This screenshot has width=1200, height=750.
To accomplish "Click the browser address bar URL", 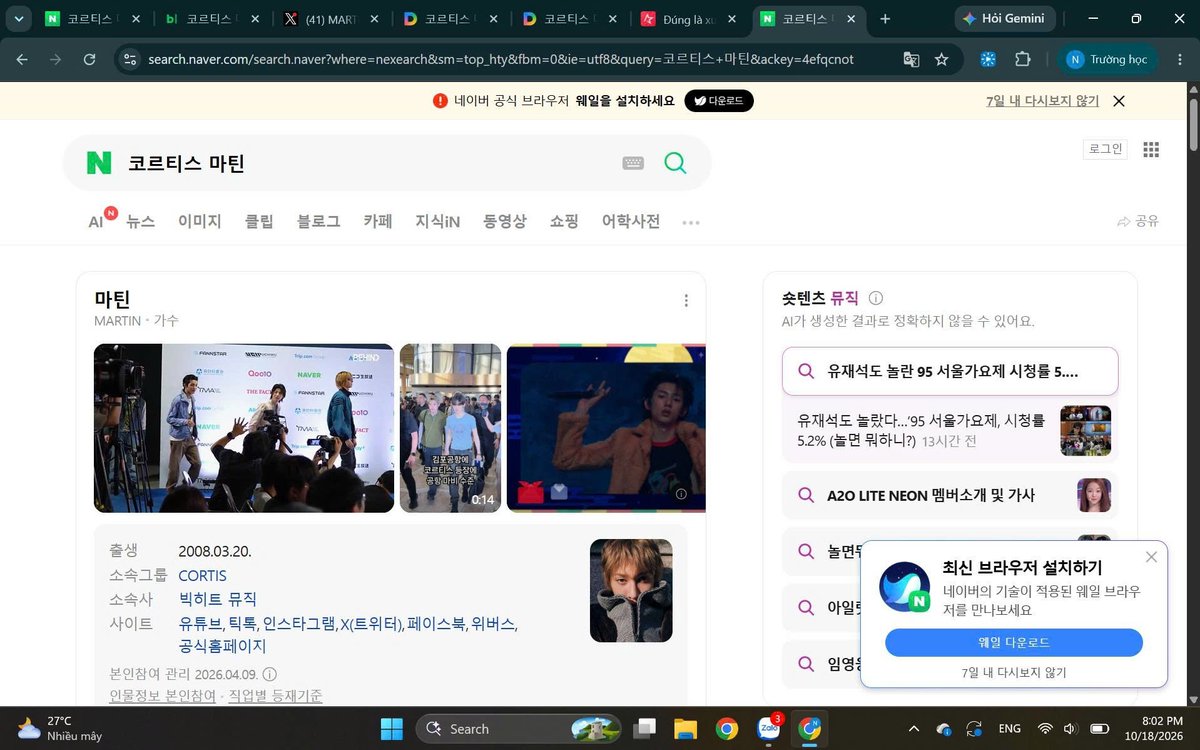I will [500, 59].
